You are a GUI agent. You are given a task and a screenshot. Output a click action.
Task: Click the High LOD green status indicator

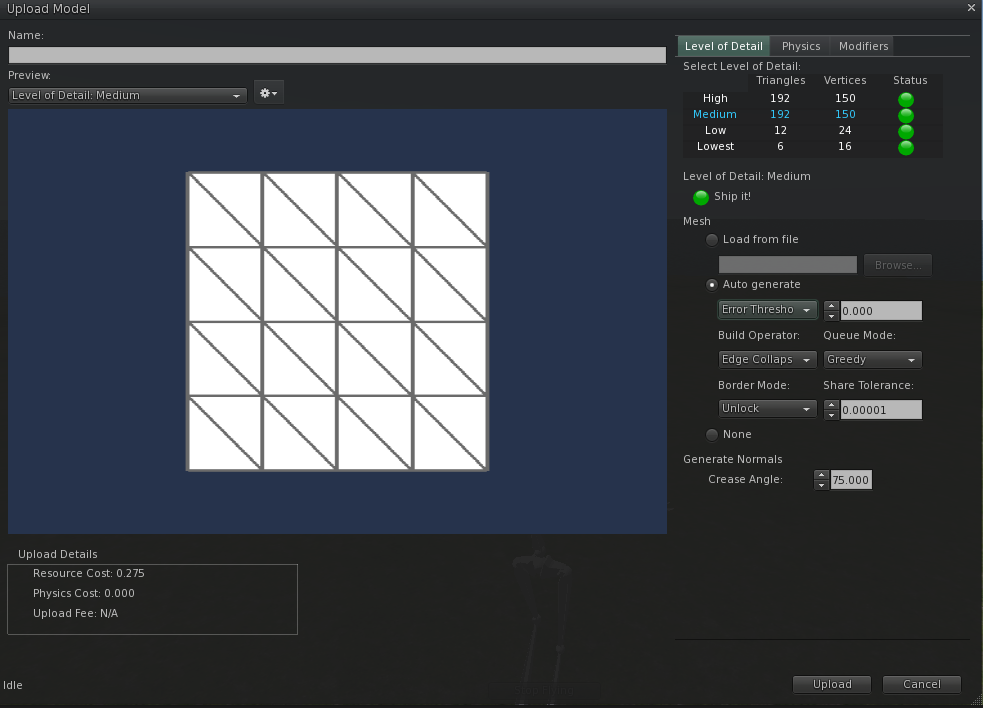point(905,99)
